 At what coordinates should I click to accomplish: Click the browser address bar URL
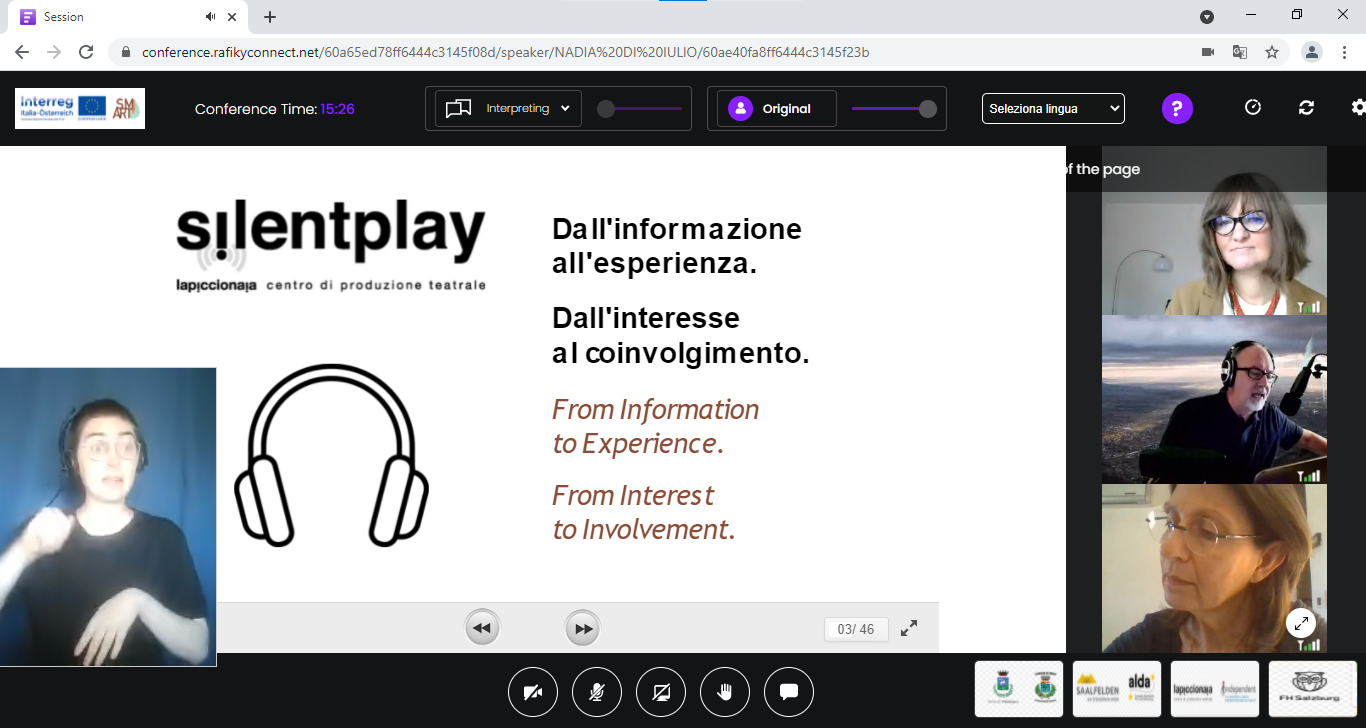click(506, 52)
